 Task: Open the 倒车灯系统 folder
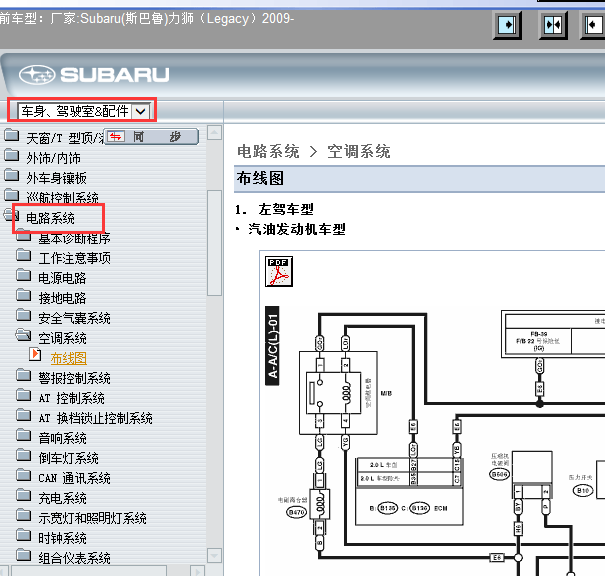[68, 458]
